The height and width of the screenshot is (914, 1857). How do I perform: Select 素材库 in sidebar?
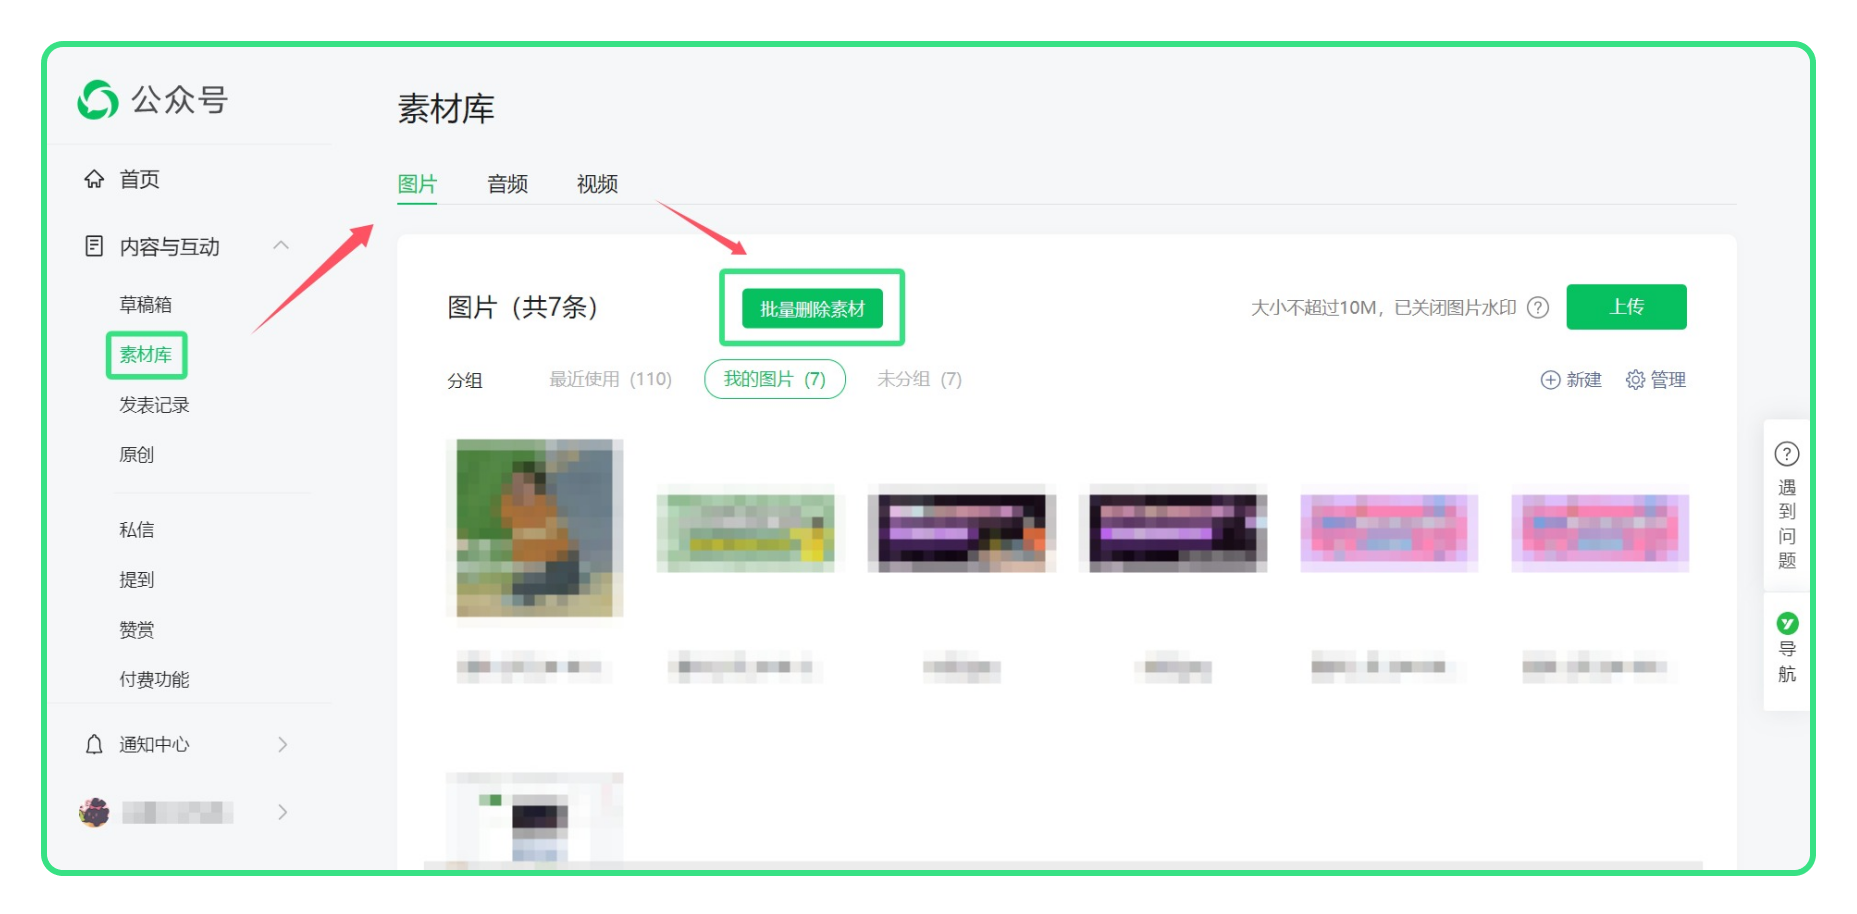point(146,355)
